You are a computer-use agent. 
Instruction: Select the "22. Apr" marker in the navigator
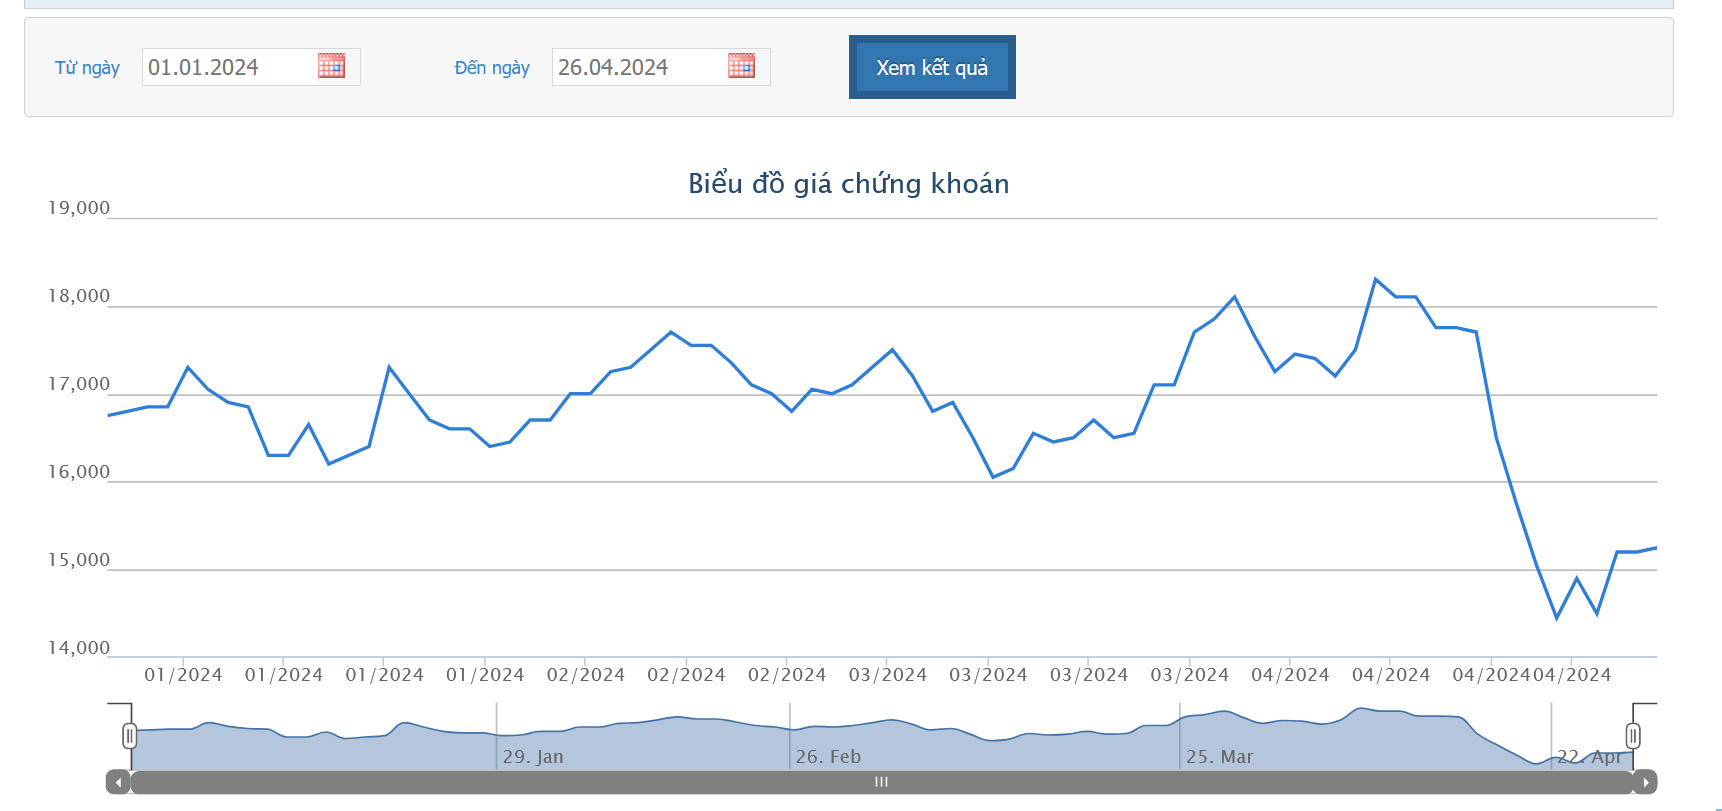[x=1589, y=757]
